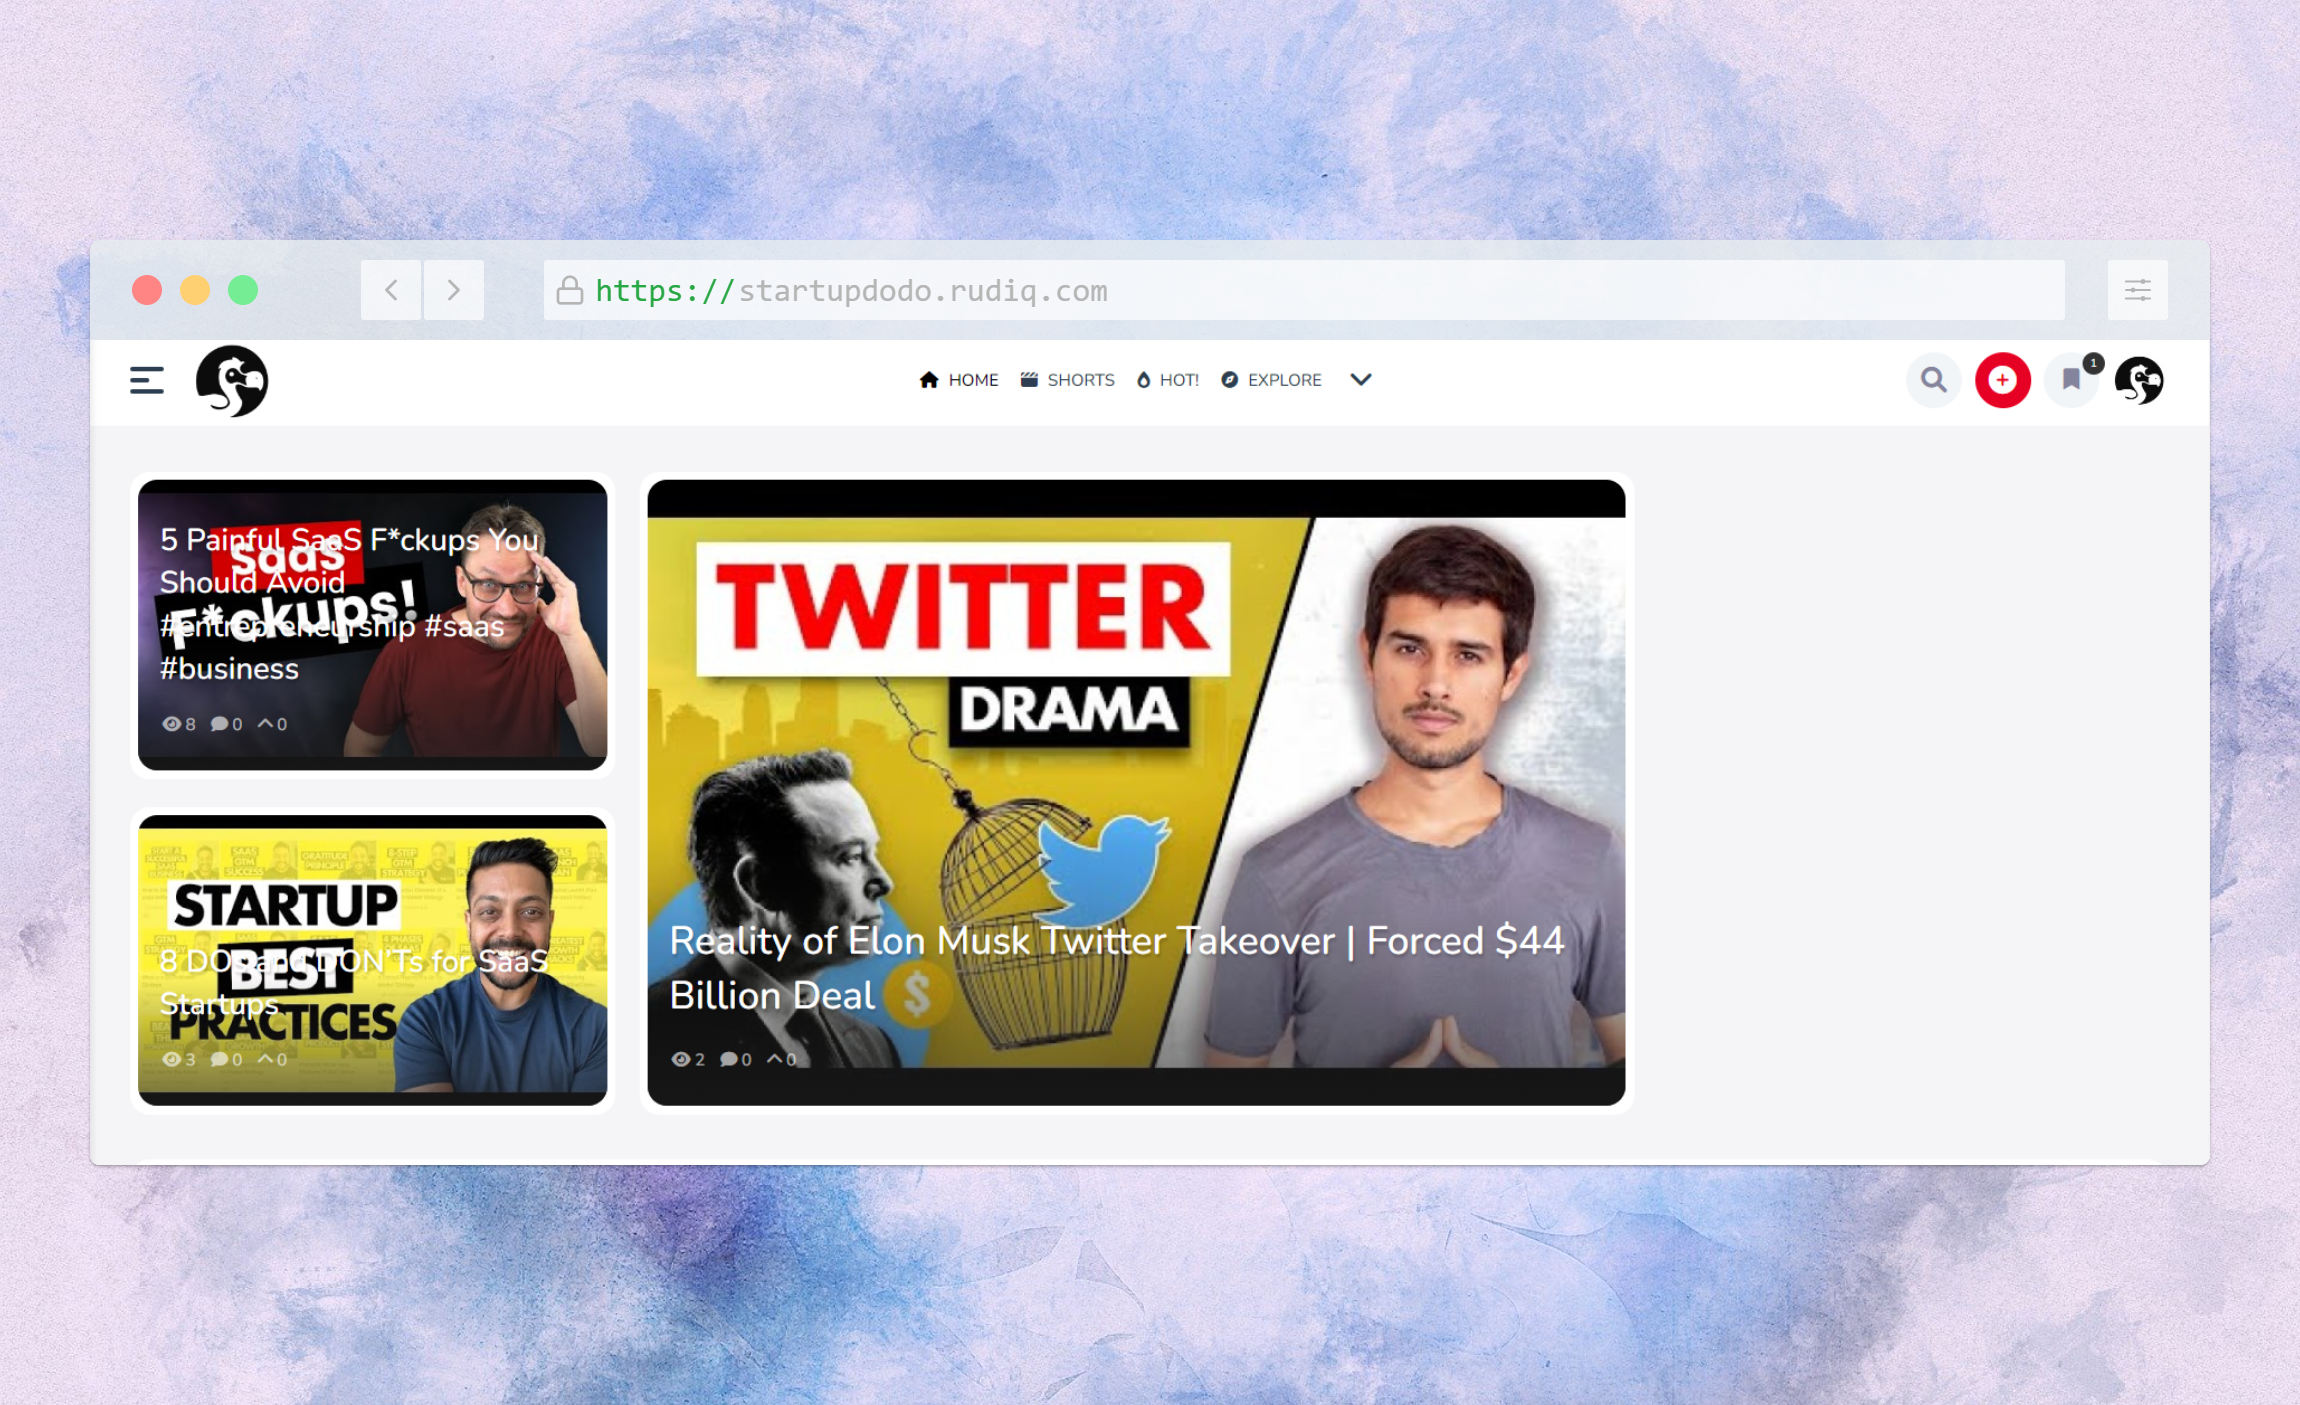
Task: Open the user avatar profile menu
Action: pos(2140,380)
